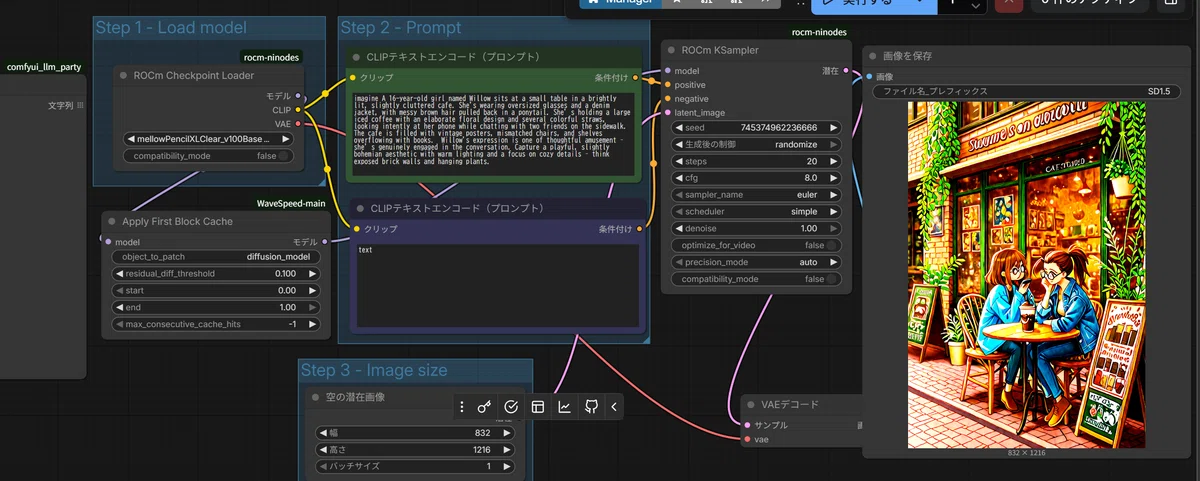
Task: Decrease steps with its left arrow
Action: [679, 161]
